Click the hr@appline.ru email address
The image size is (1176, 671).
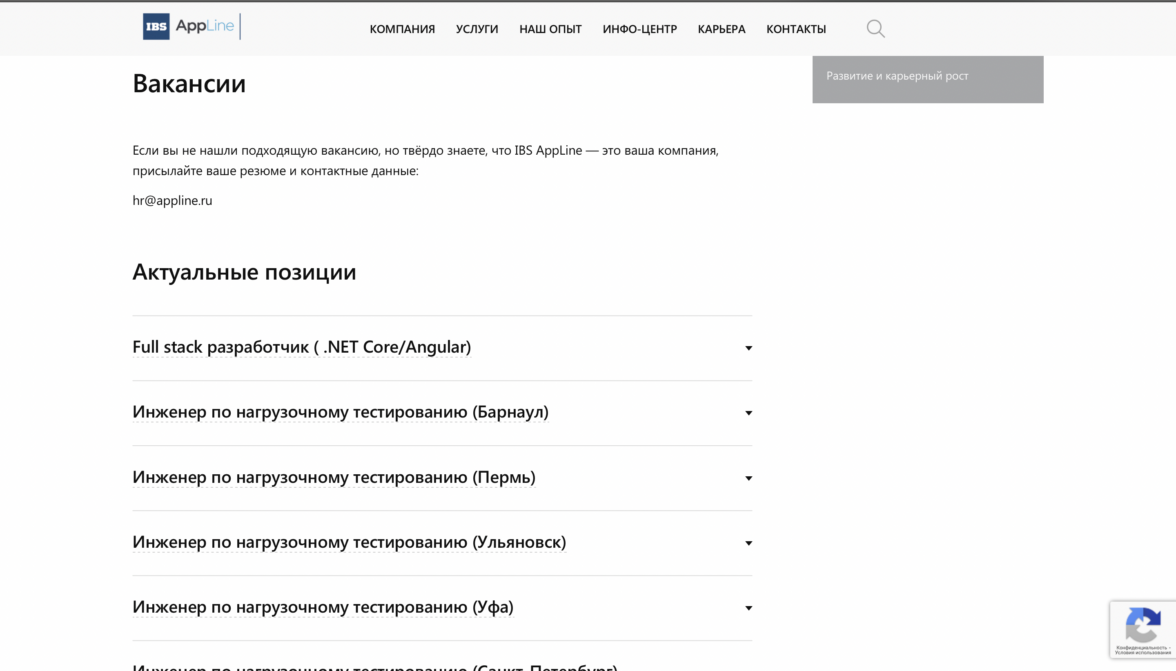[x=172, y=200]
